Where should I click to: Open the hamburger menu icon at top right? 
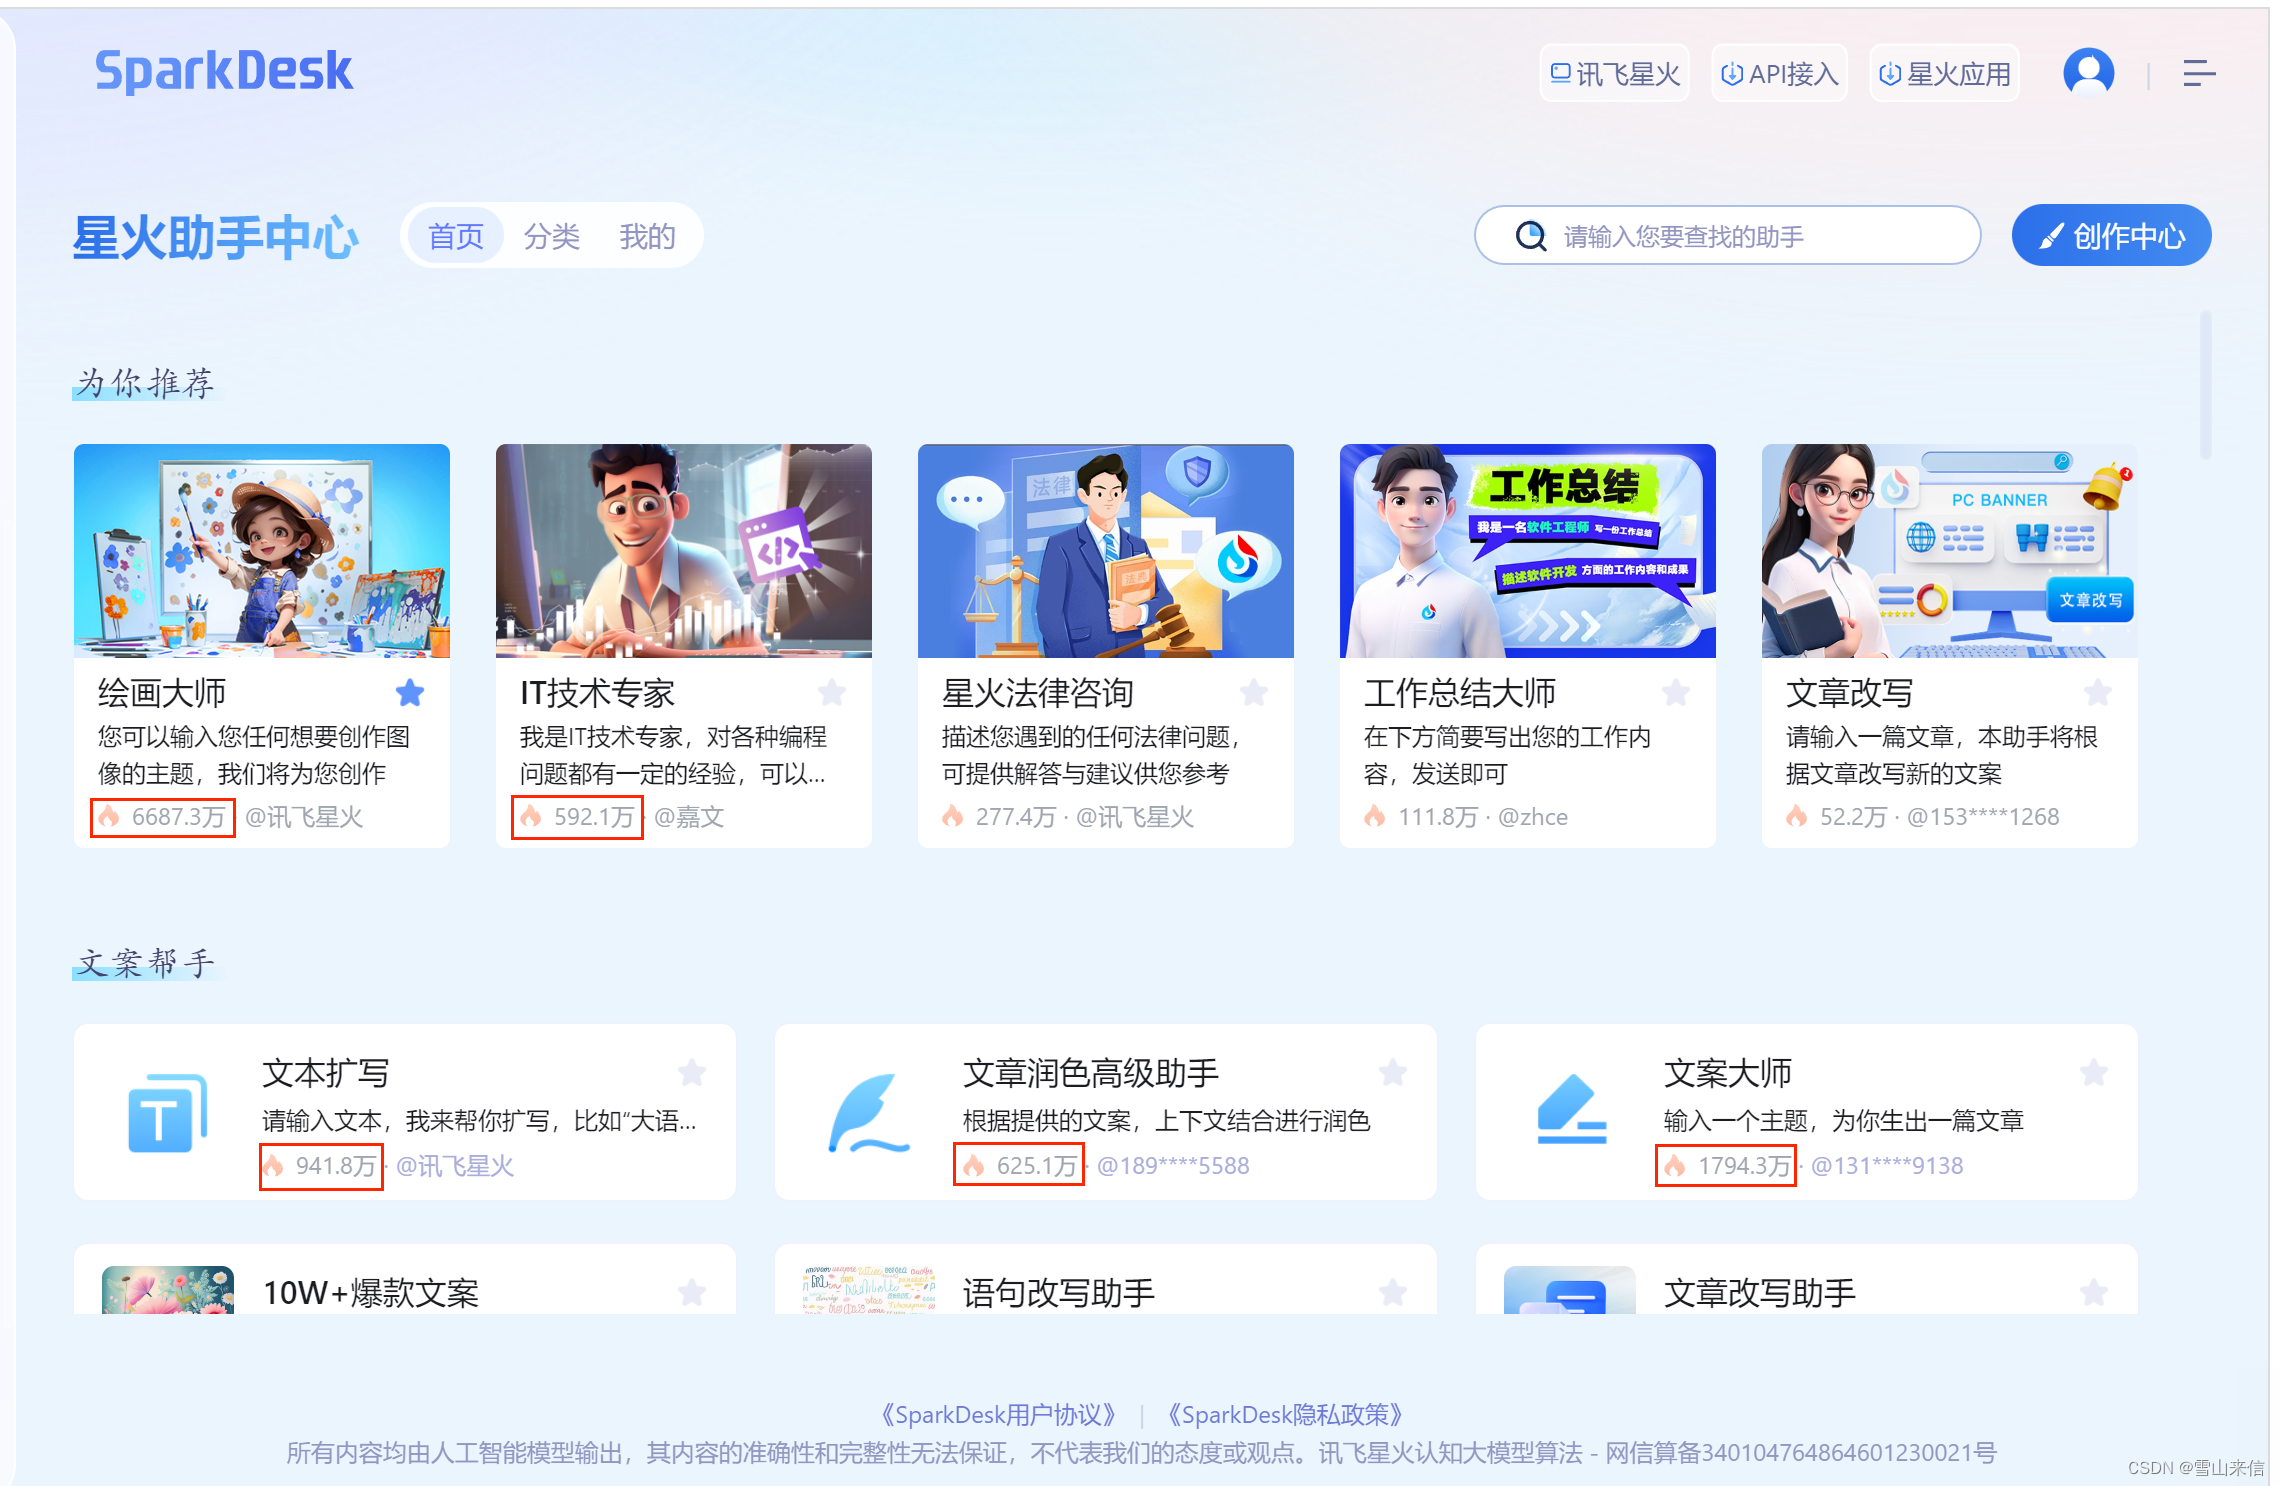pyautogui.click(x=2198, y=73)
